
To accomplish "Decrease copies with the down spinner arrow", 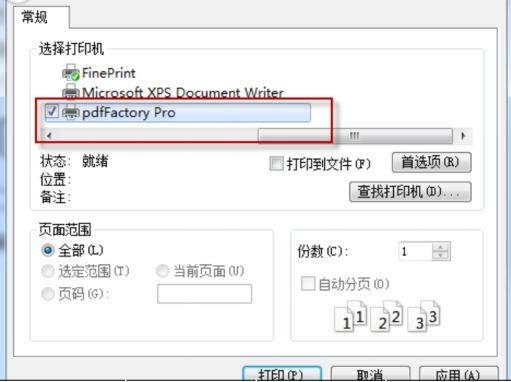I will coord(441,255).
